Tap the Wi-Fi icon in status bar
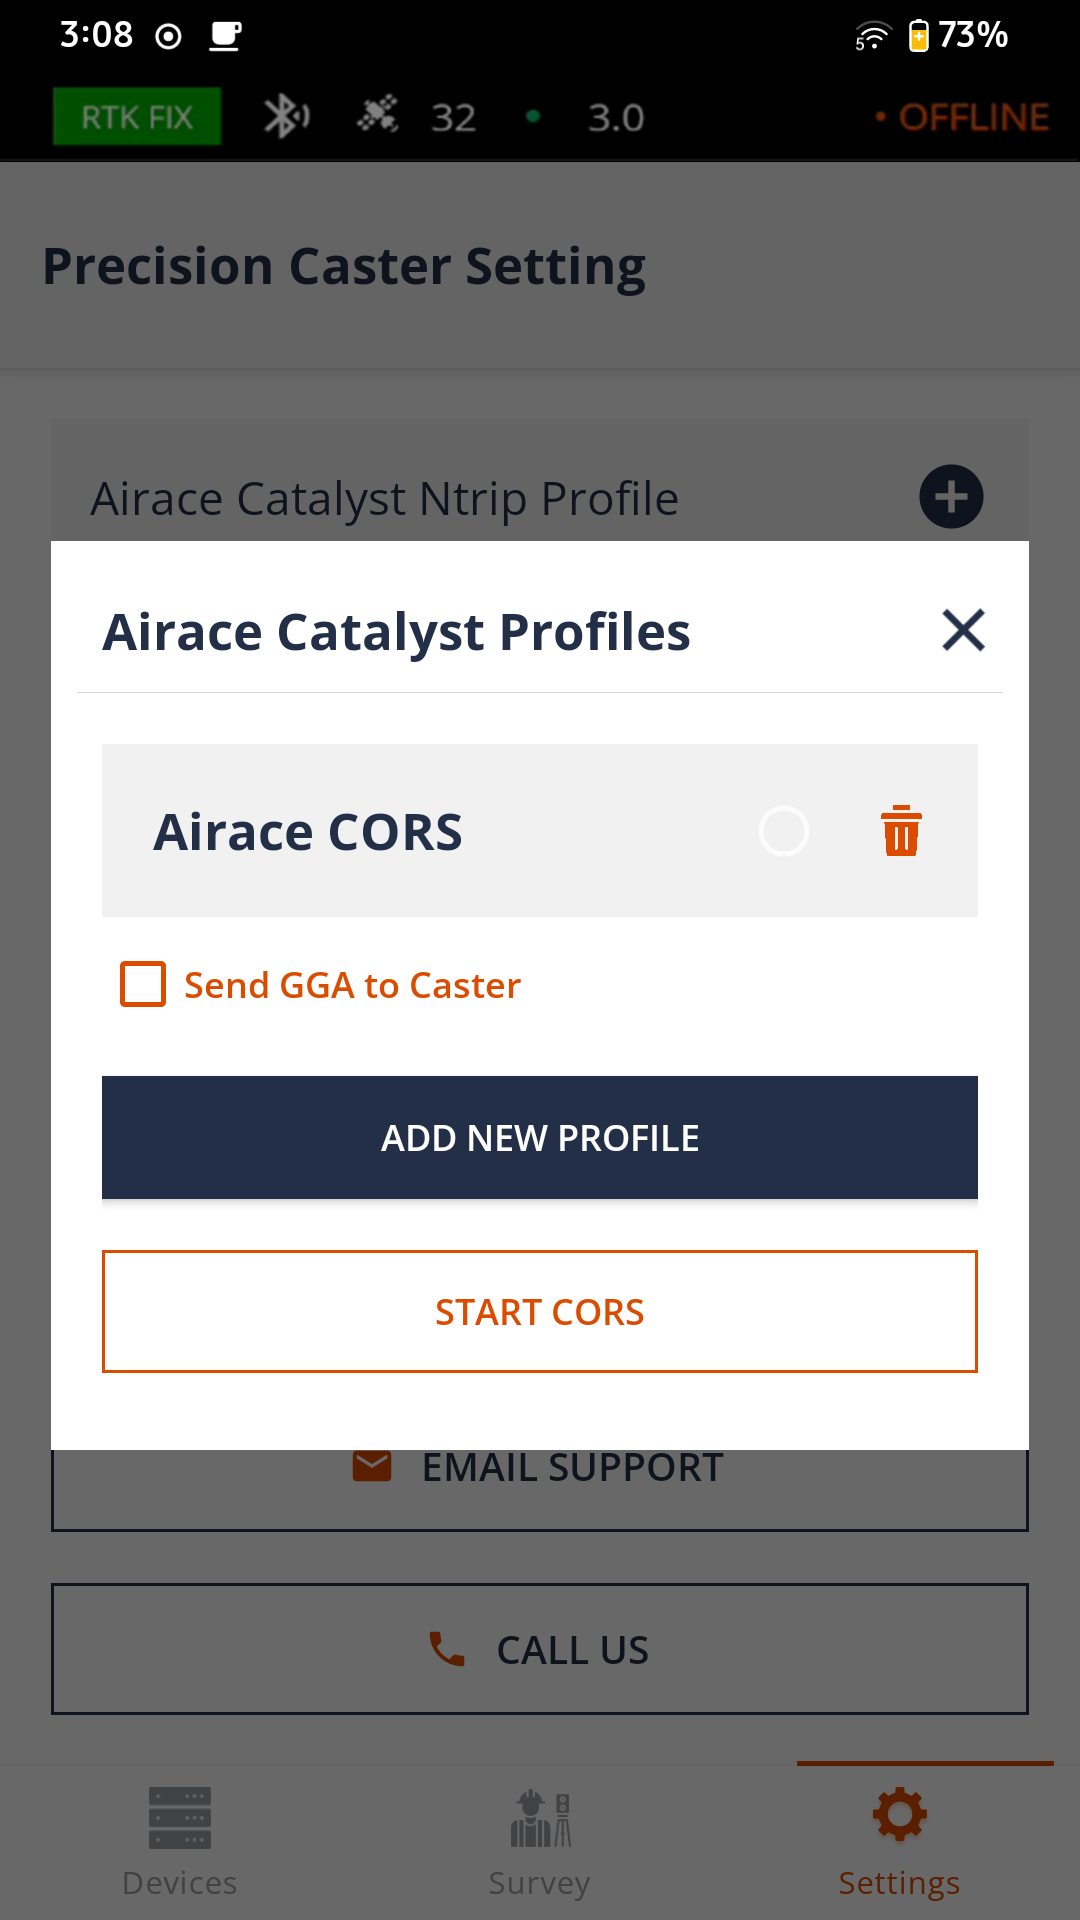The height and width of the screenshot is (1920, 1080). click(872, 36)
